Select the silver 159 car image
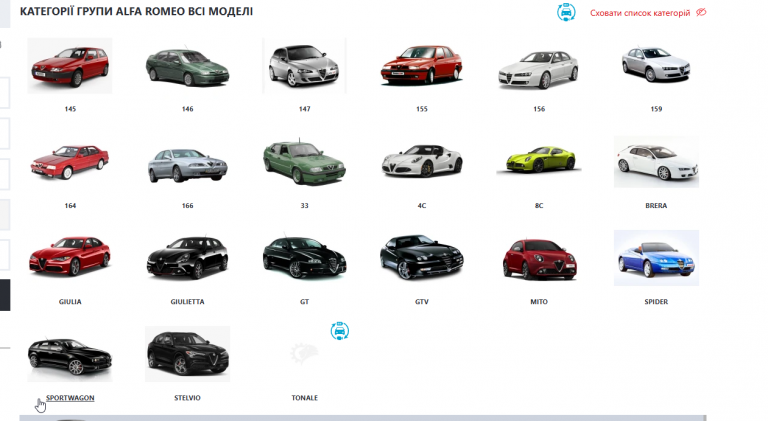The width and height of the screenshot is (768, 421). pyautogui.click(x=656, y=66)
